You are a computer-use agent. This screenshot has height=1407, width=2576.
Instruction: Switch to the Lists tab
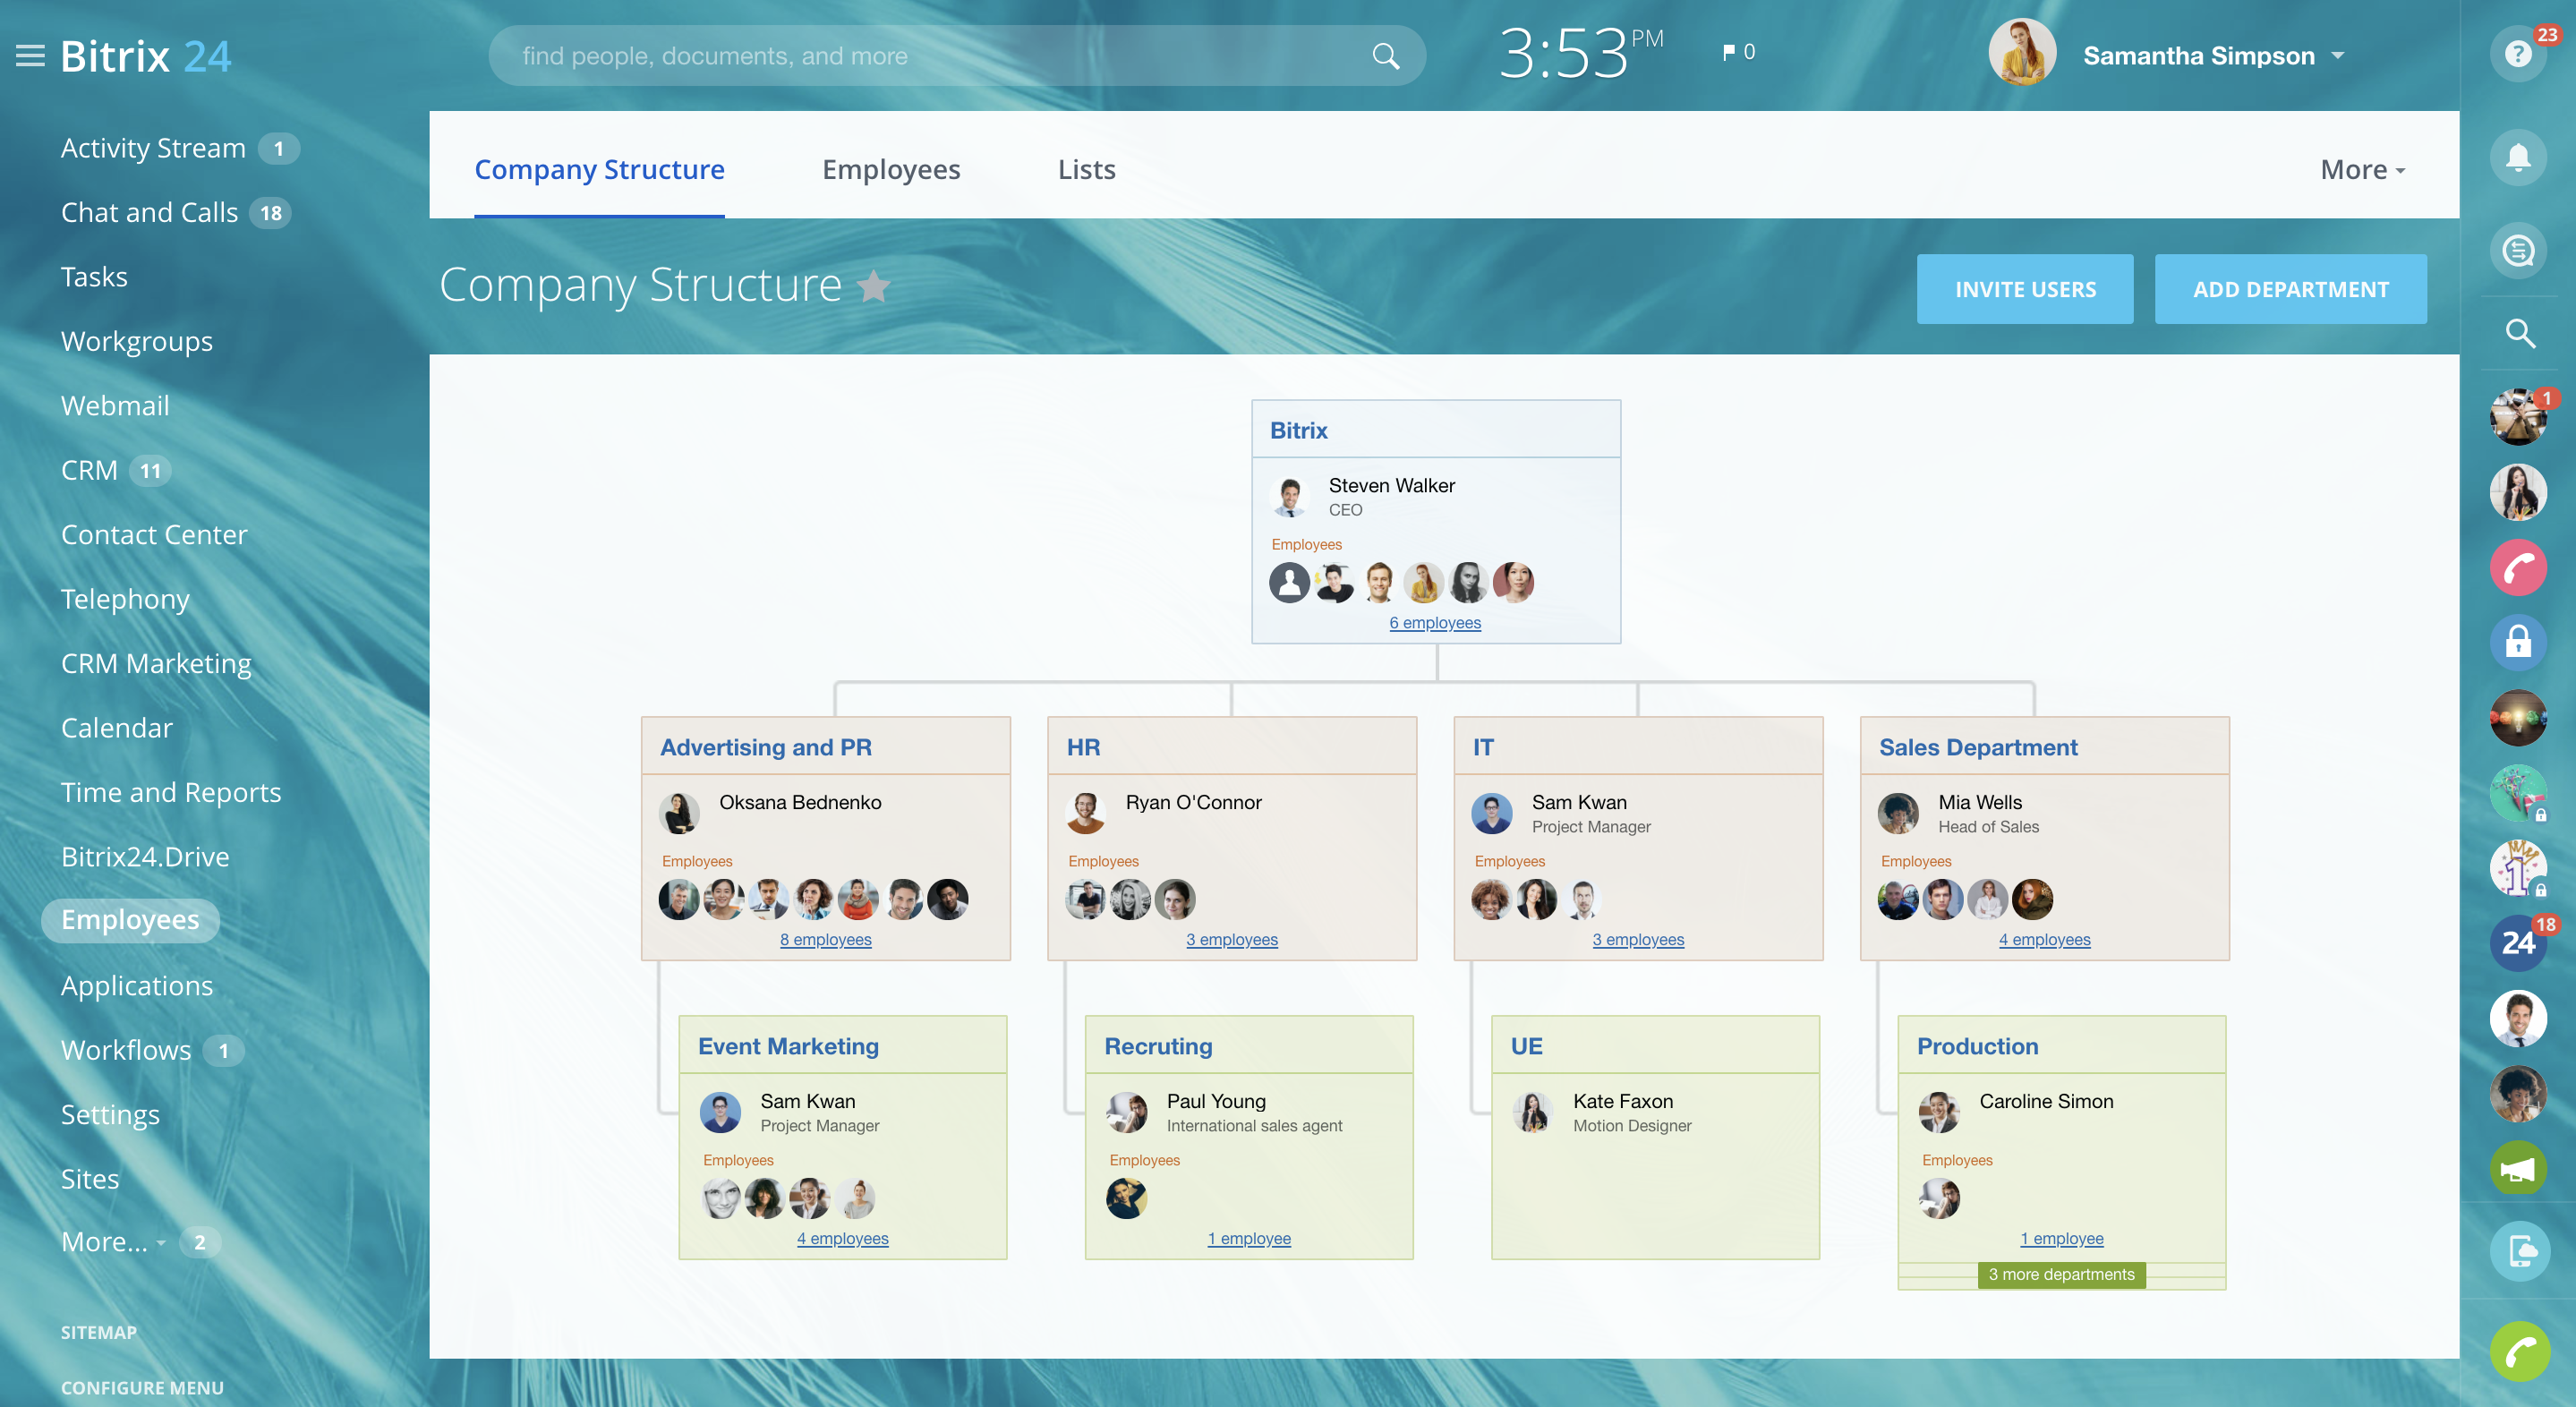pyautogui.click(x=1086, y=170)
